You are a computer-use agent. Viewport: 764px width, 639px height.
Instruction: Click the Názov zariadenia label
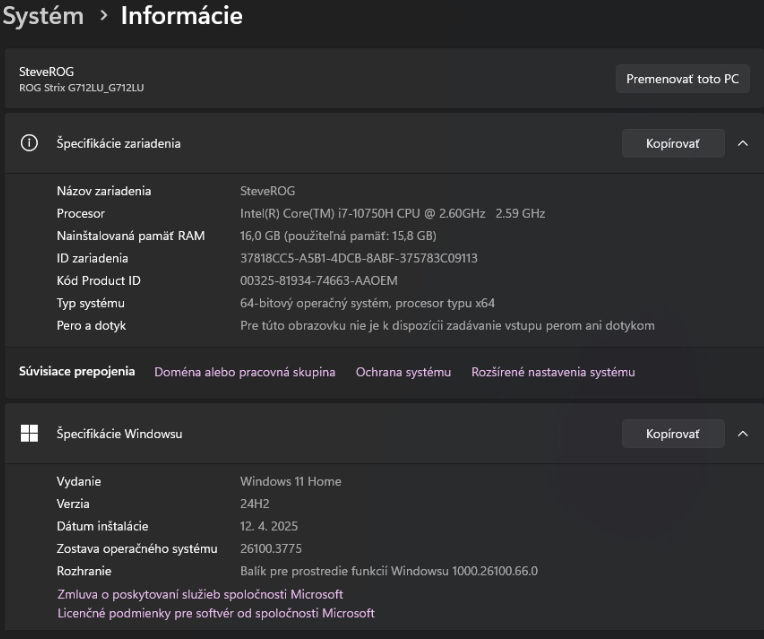104,191
